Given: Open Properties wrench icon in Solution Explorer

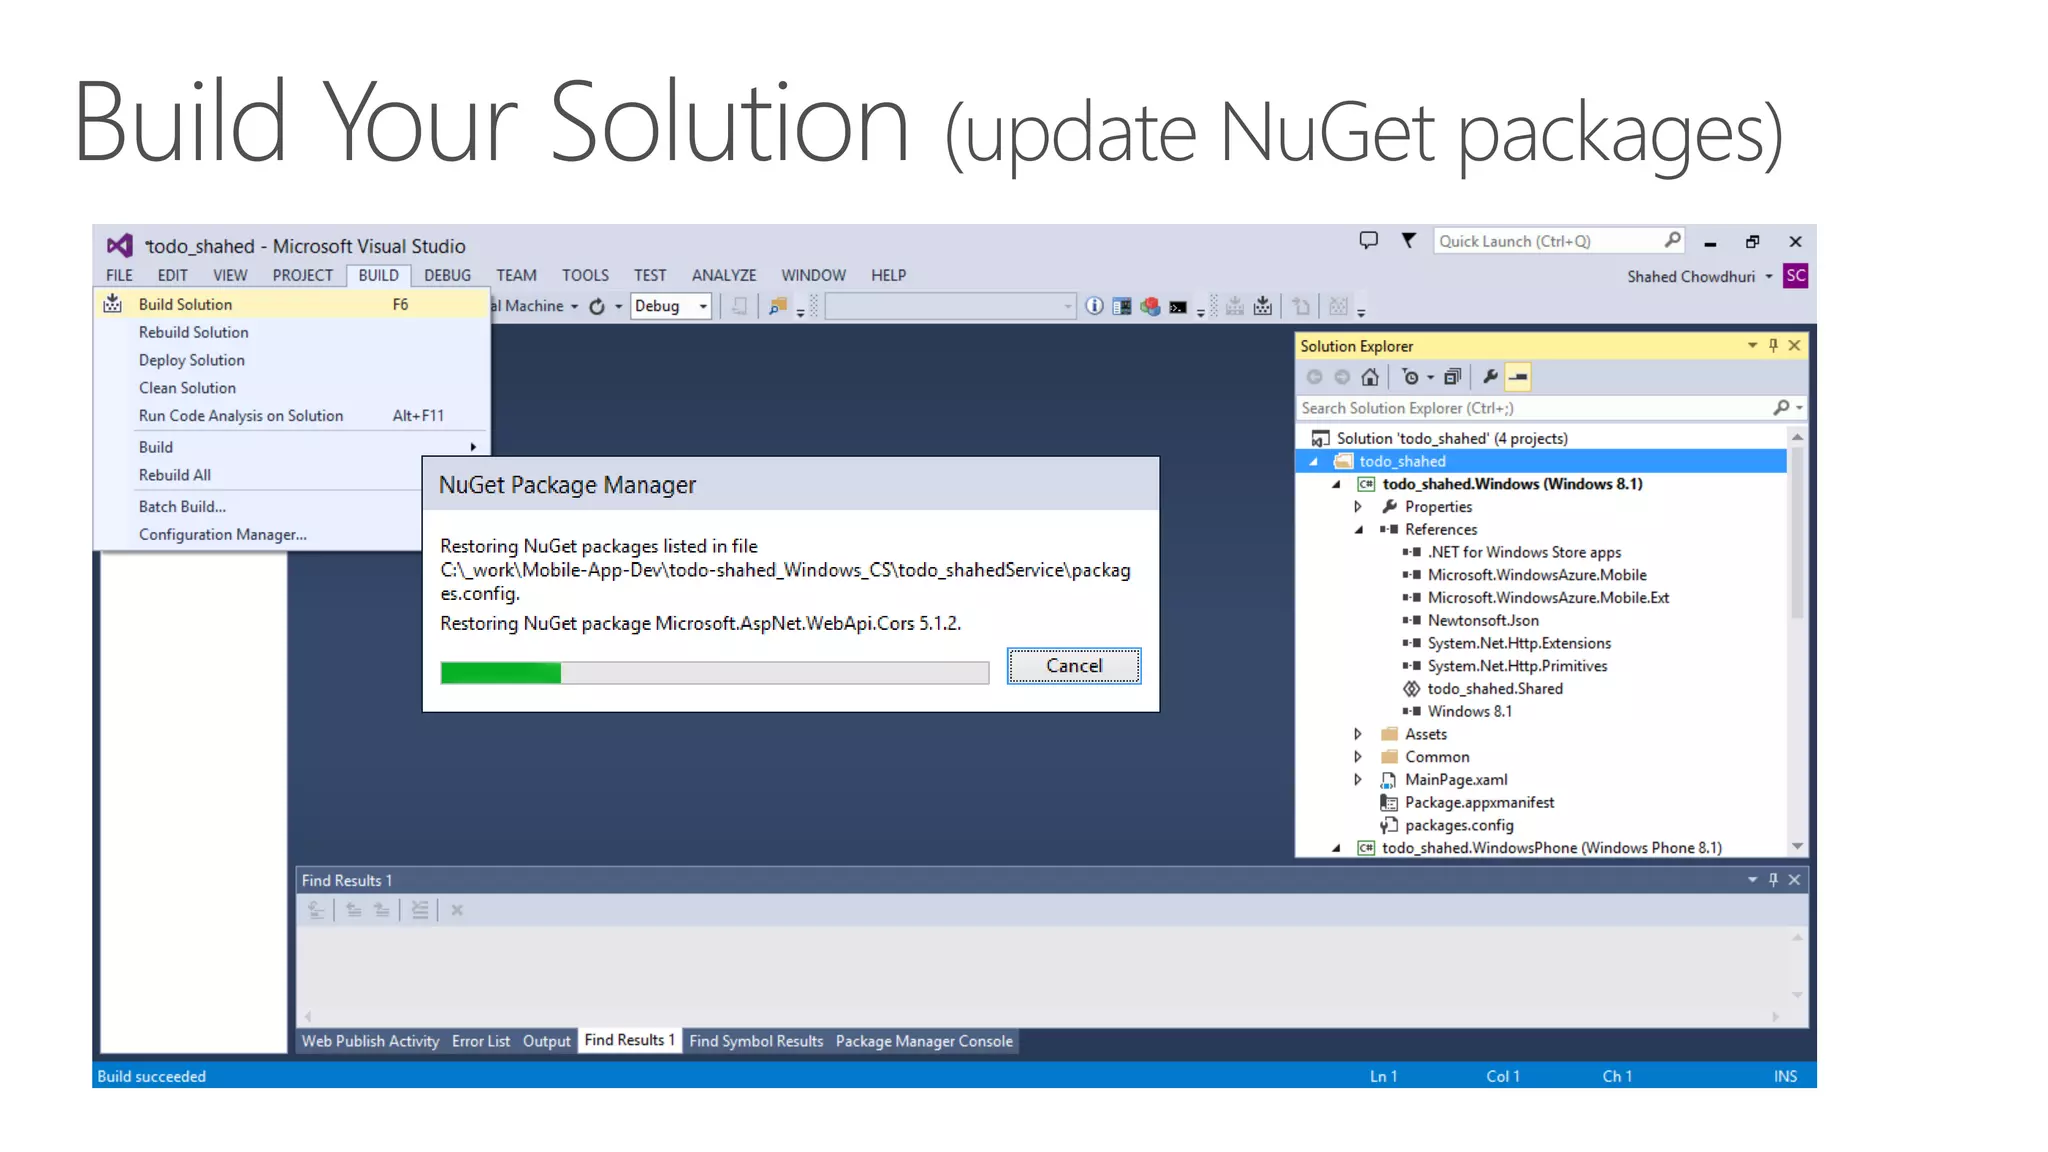Looking at the screenshot, I should 1490,377.
